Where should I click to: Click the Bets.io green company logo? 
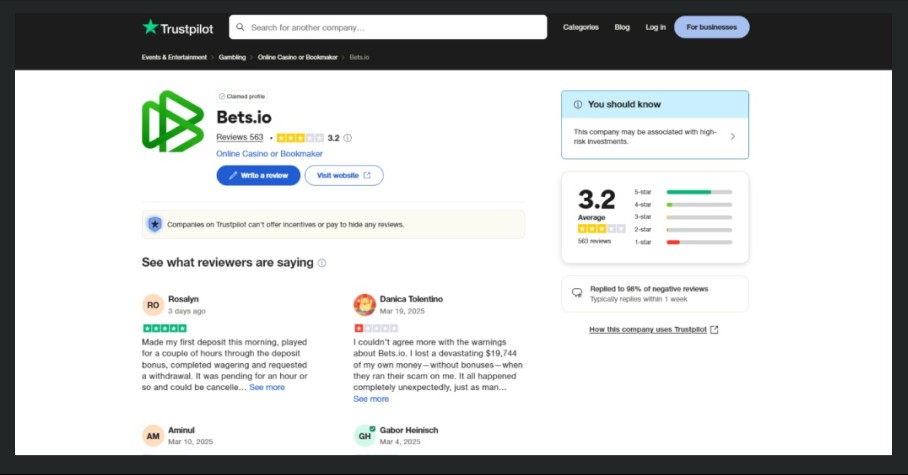click(173, 121)
